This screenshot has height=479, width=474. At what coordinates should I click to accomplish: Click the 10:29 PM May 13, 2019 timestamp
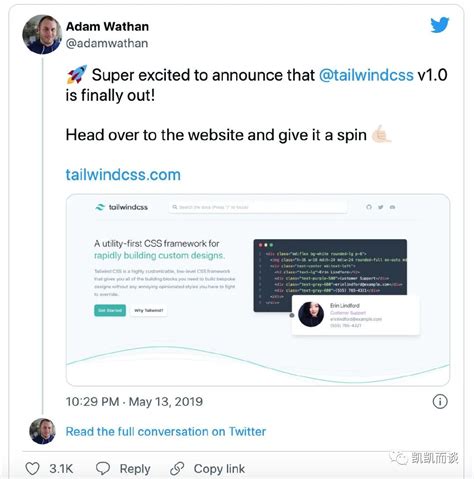[134, 402]
